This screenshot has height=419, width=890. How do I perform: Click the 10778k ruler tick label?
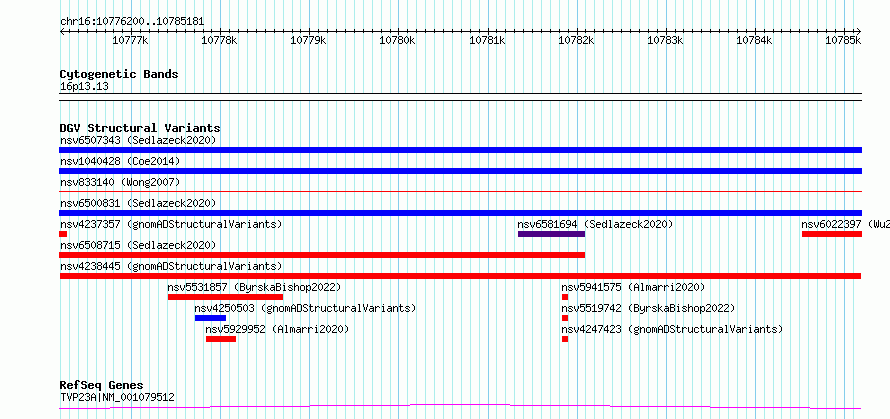click(x=220, y=40)
